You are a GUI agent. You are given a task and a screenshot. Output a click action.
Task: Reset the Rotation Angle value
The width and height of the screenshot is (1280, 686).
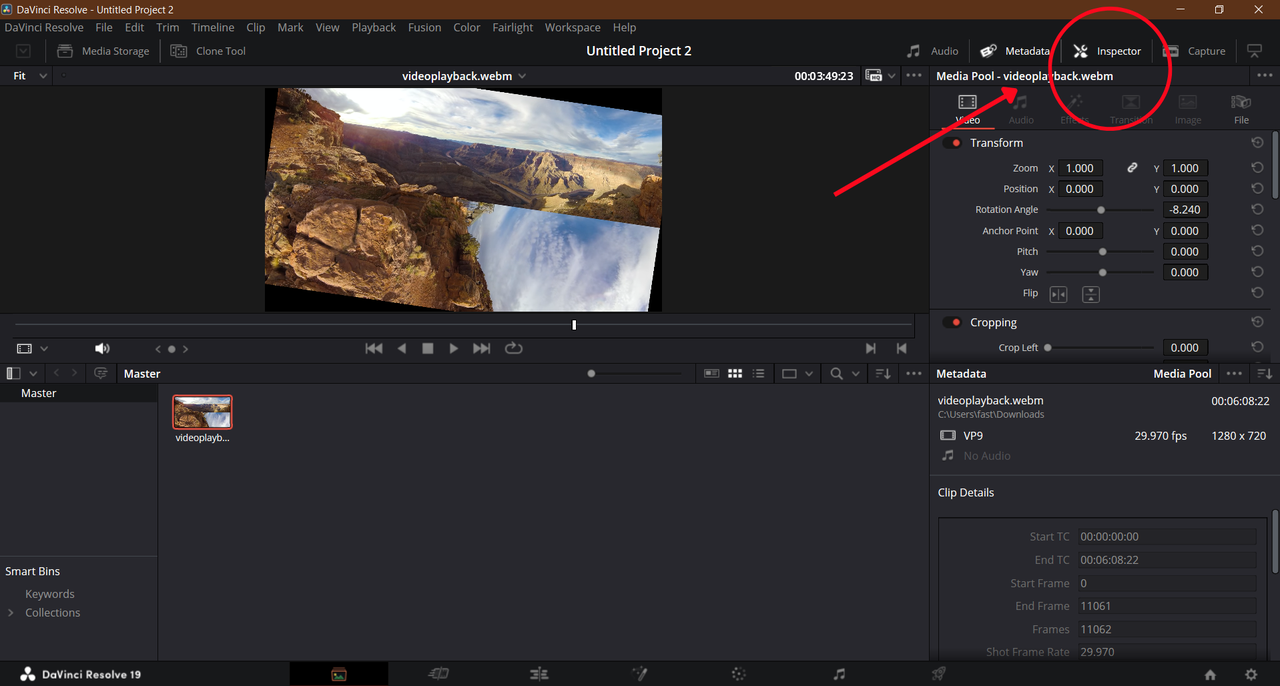click(x=1257, y=210)
